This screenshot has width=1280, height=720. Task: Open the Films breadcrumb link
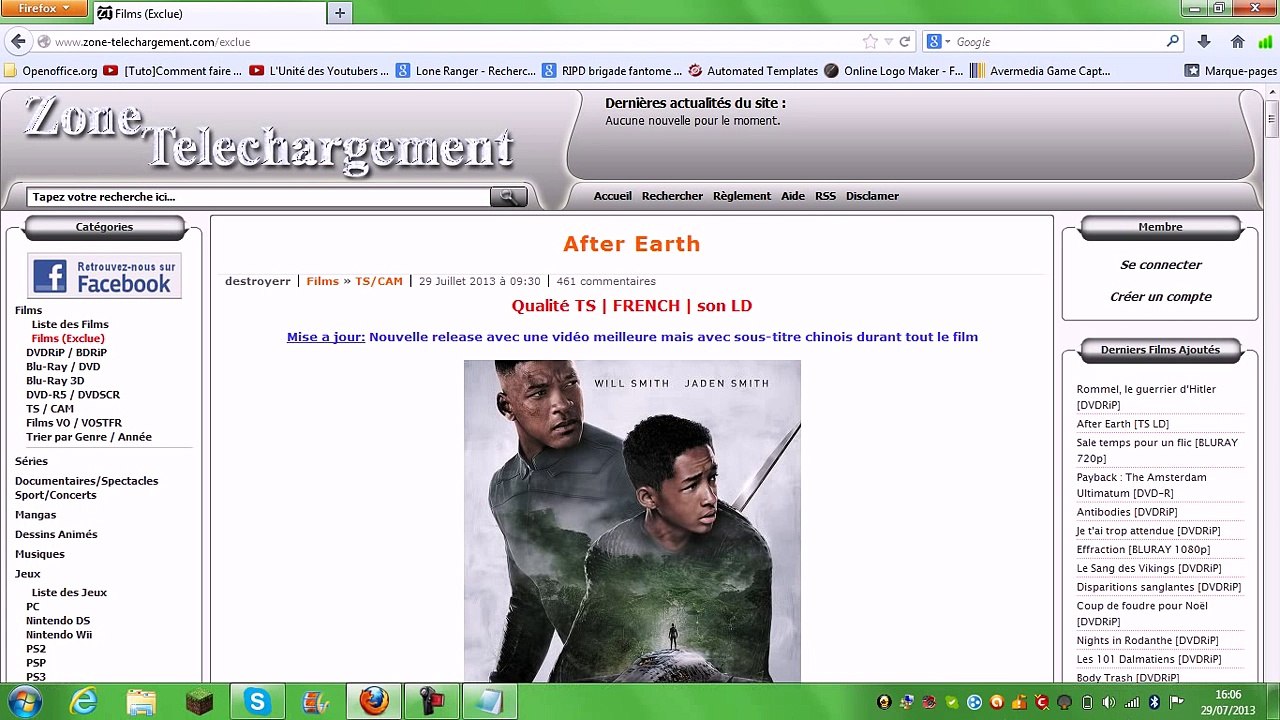pos(322,281)
